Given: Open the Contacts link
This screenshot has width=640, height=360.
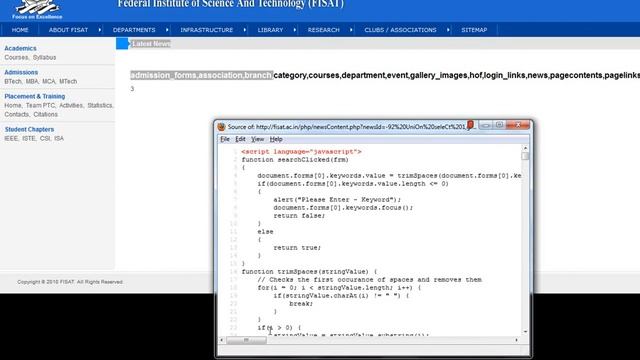Looking at the screenshot, I should [x=16, y=115].
